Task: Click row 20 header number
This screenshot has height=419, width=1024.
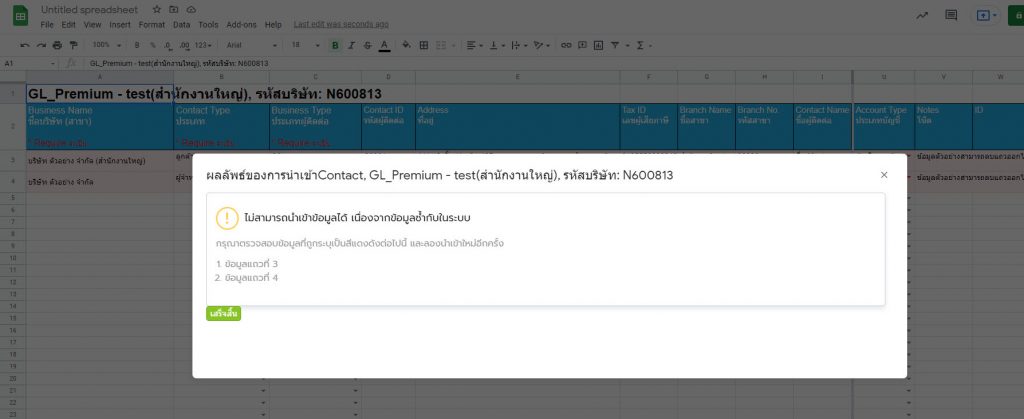Action: click(12, 378)
